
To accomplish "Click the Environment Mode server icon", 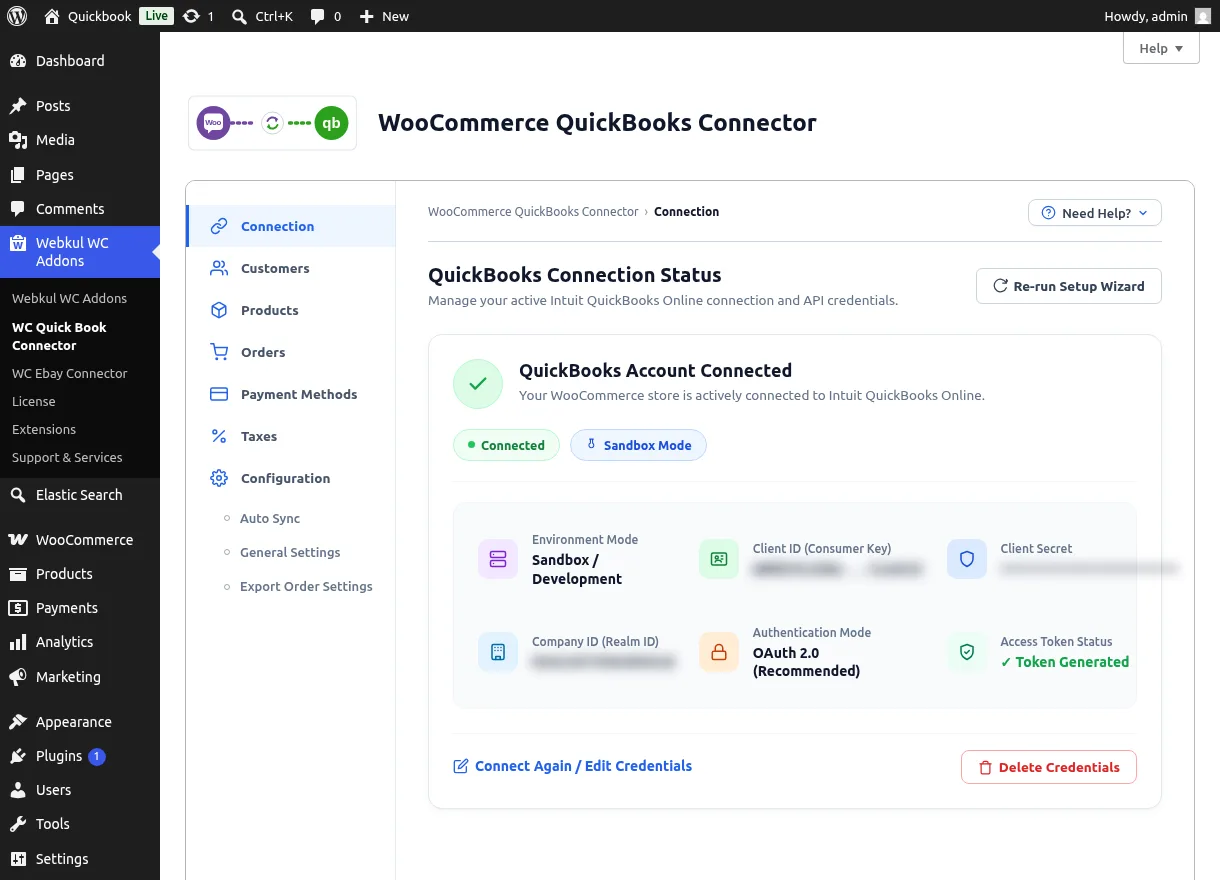I will point(498,559).
